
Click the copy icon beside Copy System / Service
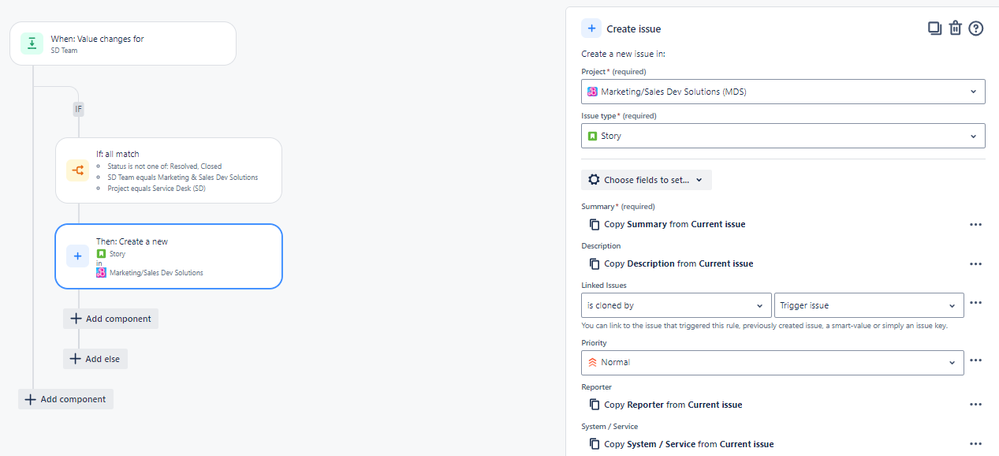pyautogui.click(x=594, y=444)
